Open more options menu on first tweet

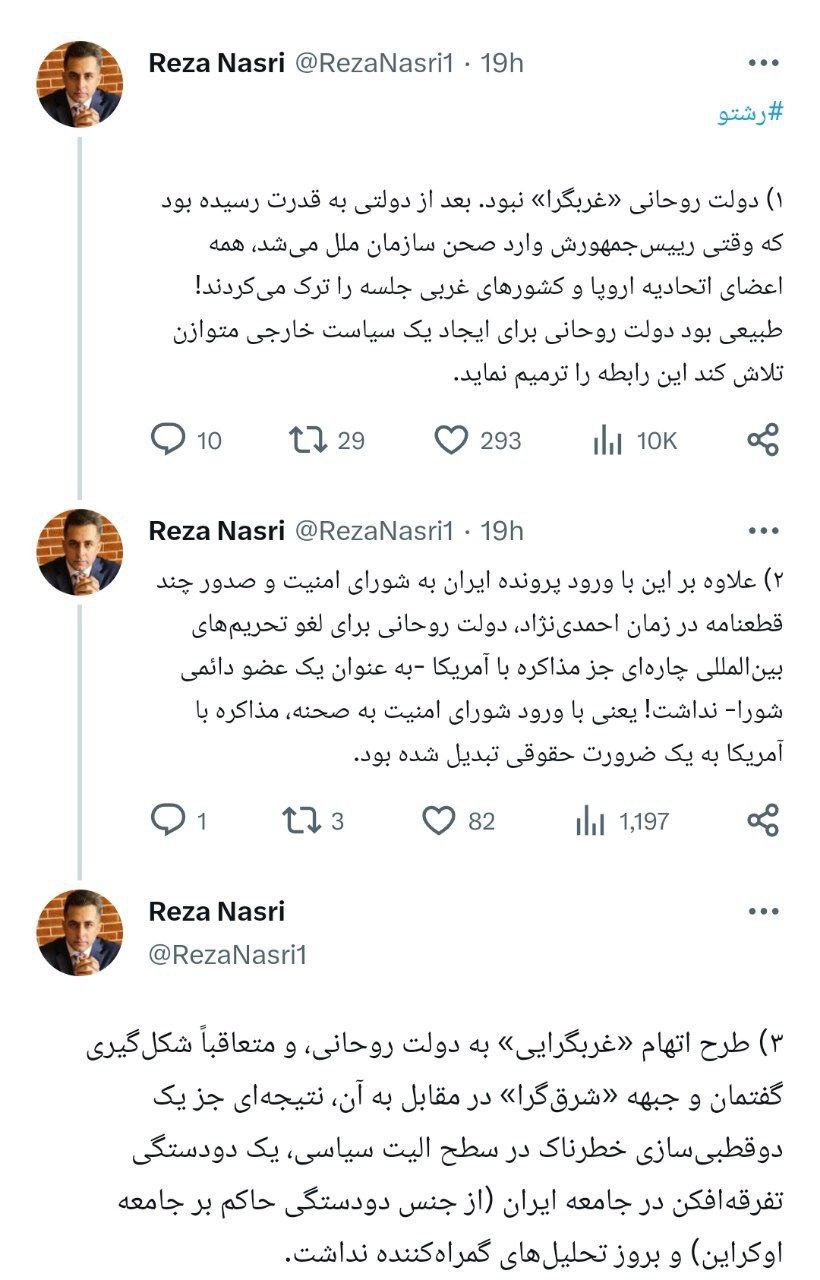(763, 63)
